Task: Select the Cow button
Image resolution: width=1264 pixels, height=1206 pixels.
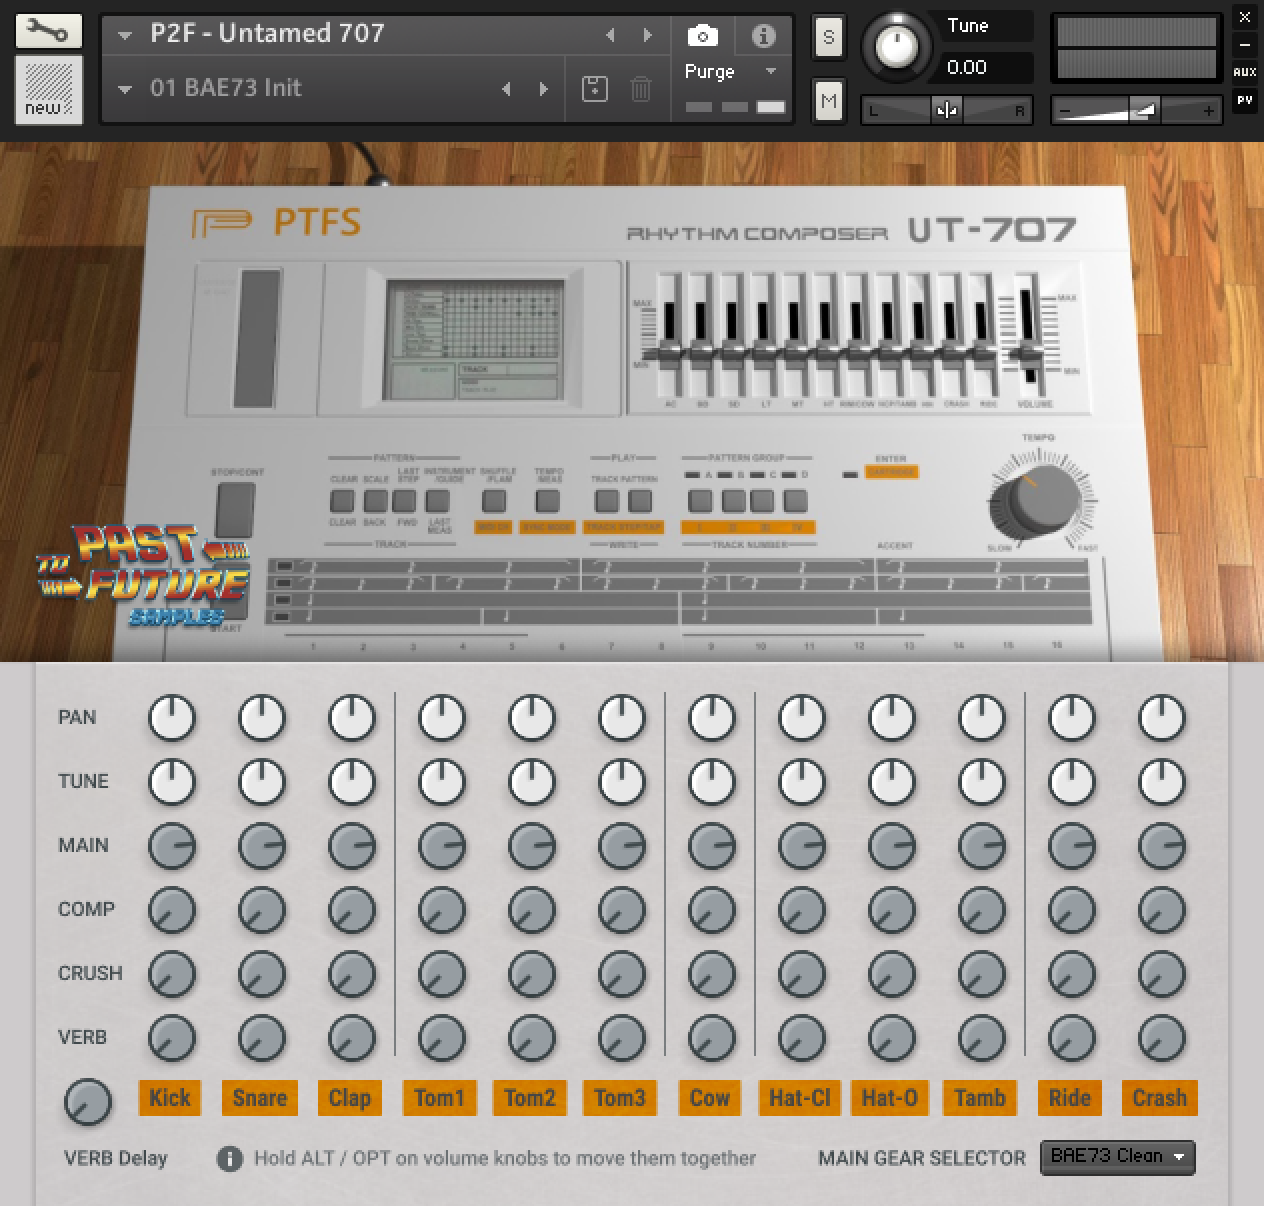Action: coord(710,1097)
